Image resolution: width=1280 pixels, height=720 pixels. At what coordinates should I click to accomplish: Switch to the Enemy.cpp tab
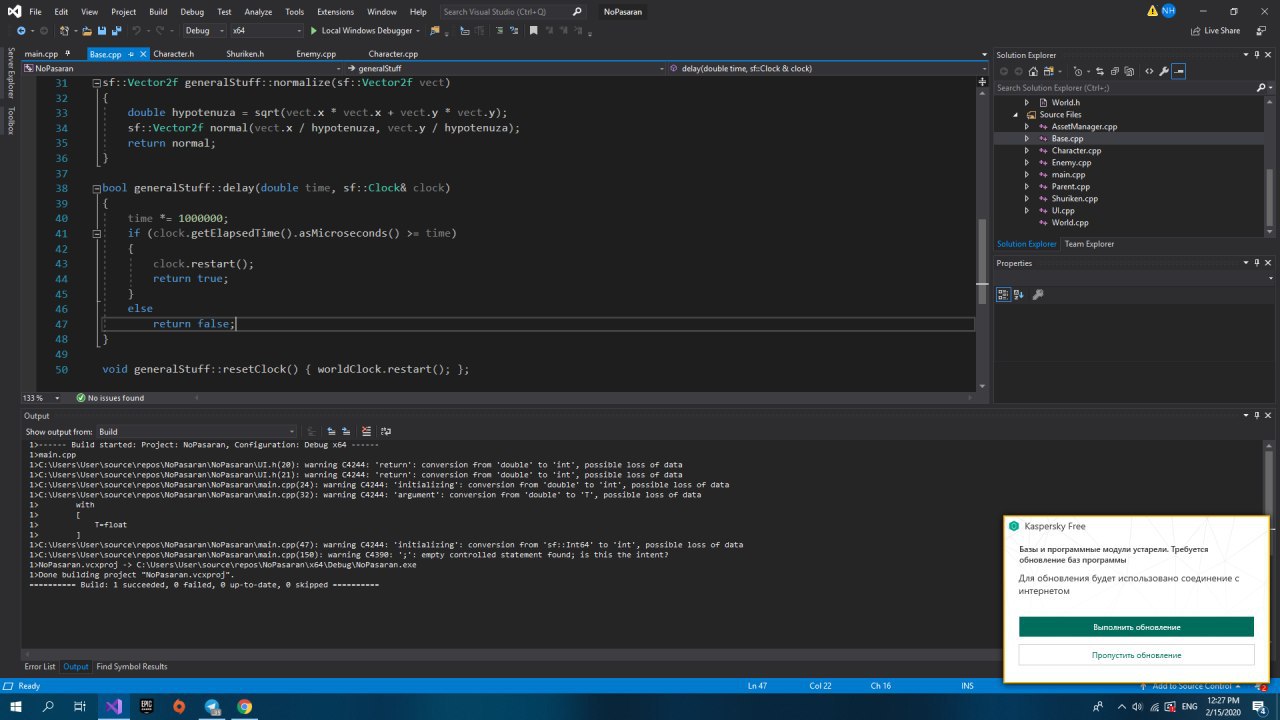point(316,54)
